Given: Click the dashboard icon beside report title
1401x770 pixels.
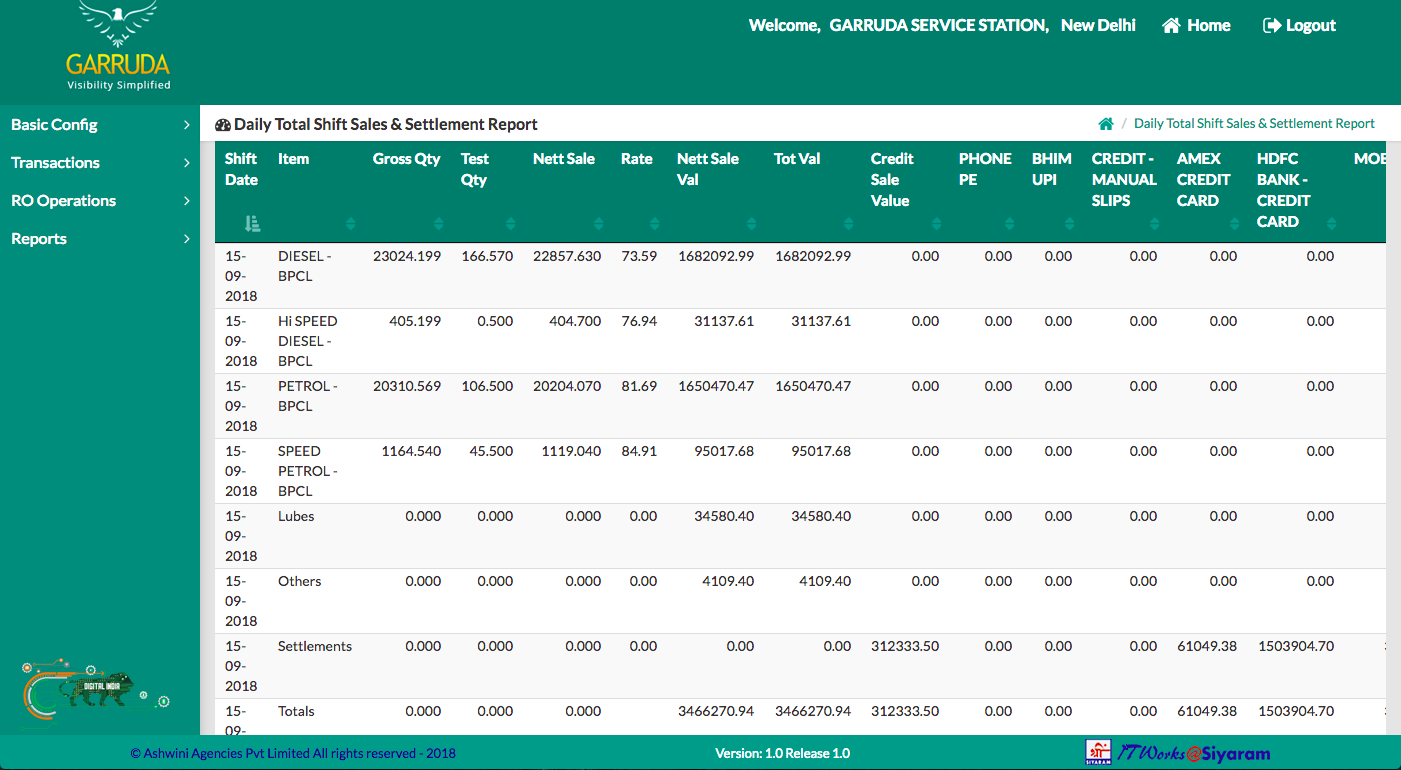Looking at the screenshot, I should click(223, 125).
